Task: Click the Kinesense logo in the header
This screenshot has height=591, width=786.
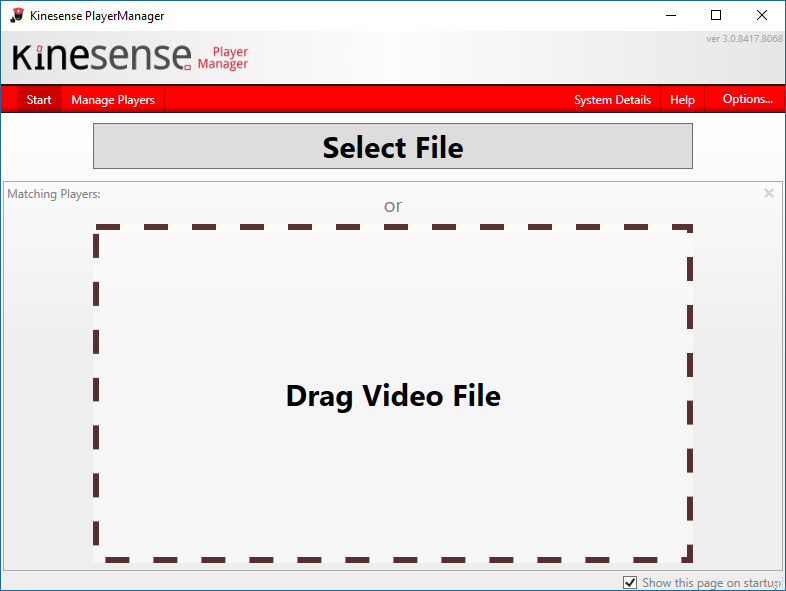Action: tap(102, 57)
